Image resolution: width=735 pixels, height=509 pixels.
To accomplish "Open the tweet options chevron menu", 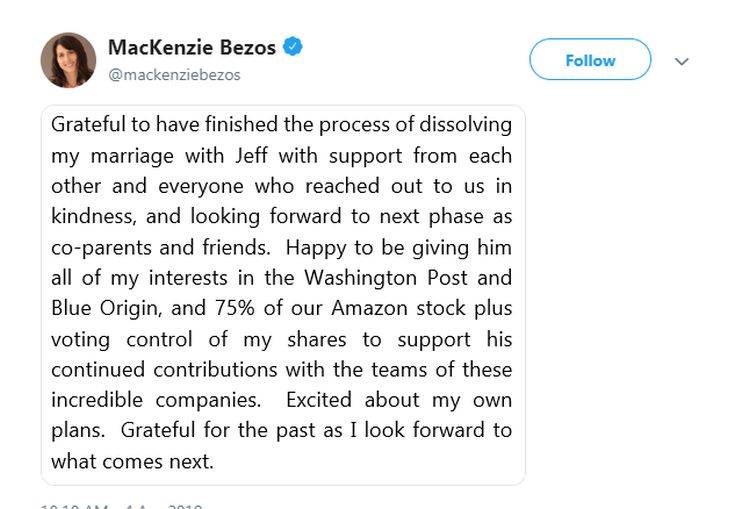I will (x=682, y=61).
